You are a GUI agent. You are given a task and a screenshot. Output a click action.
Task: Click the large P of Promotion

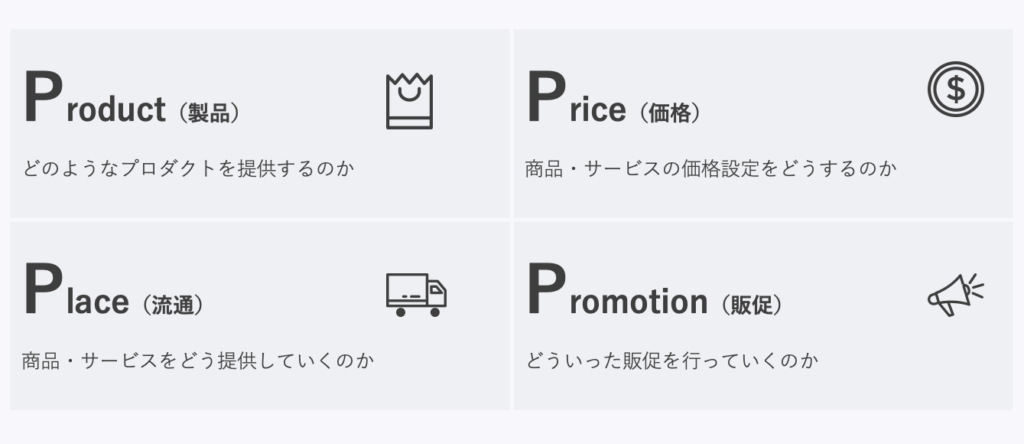546,289
